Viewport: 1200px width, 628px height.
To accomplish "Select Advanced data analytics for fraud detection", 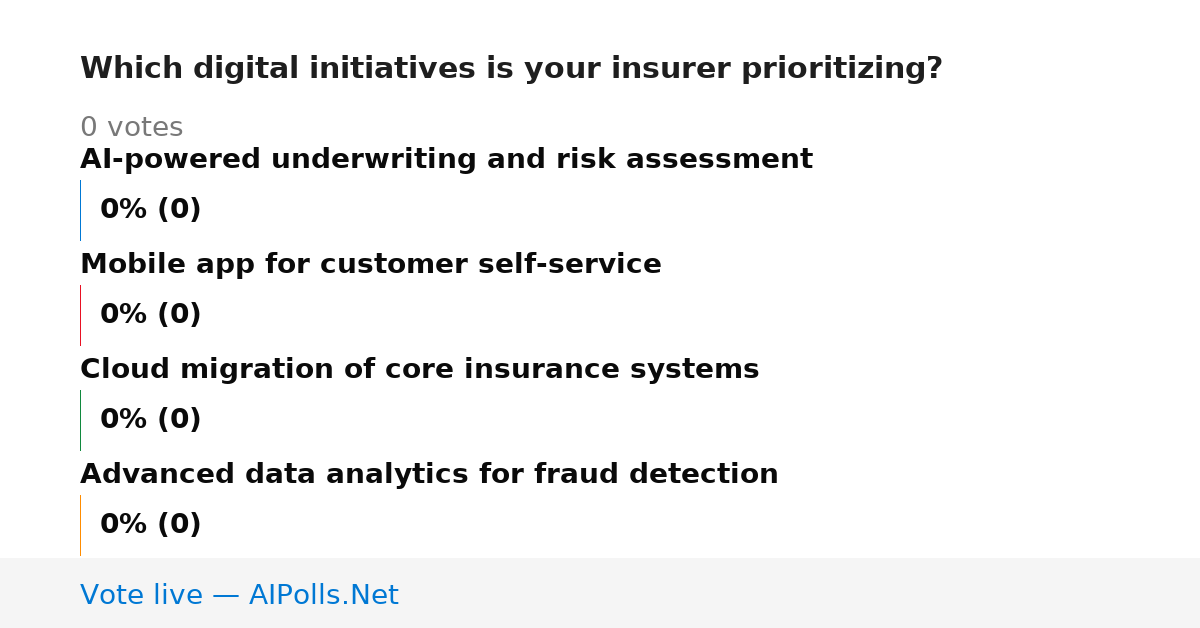I will coord(429,475).
